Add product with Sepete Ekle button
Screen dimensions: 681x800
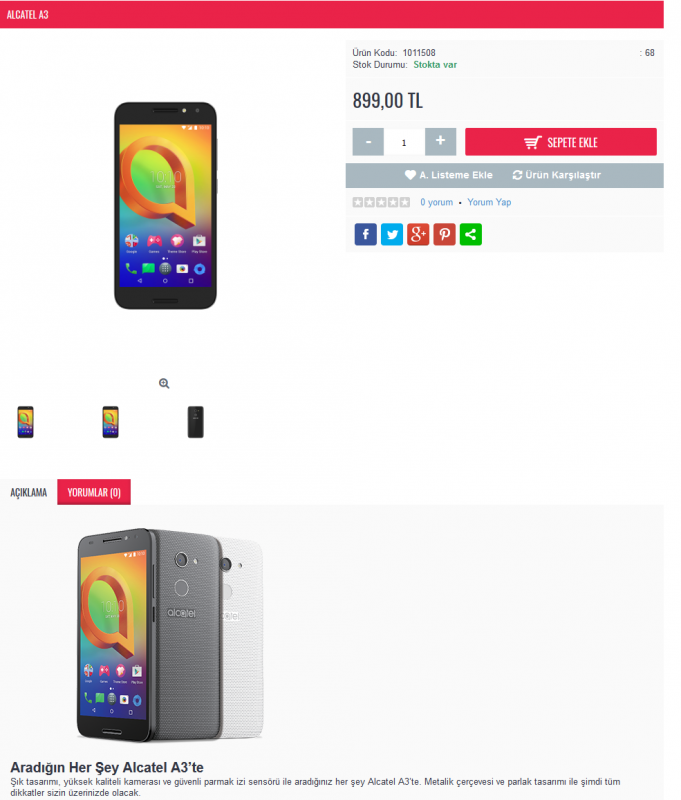click(x=561, y=142)
